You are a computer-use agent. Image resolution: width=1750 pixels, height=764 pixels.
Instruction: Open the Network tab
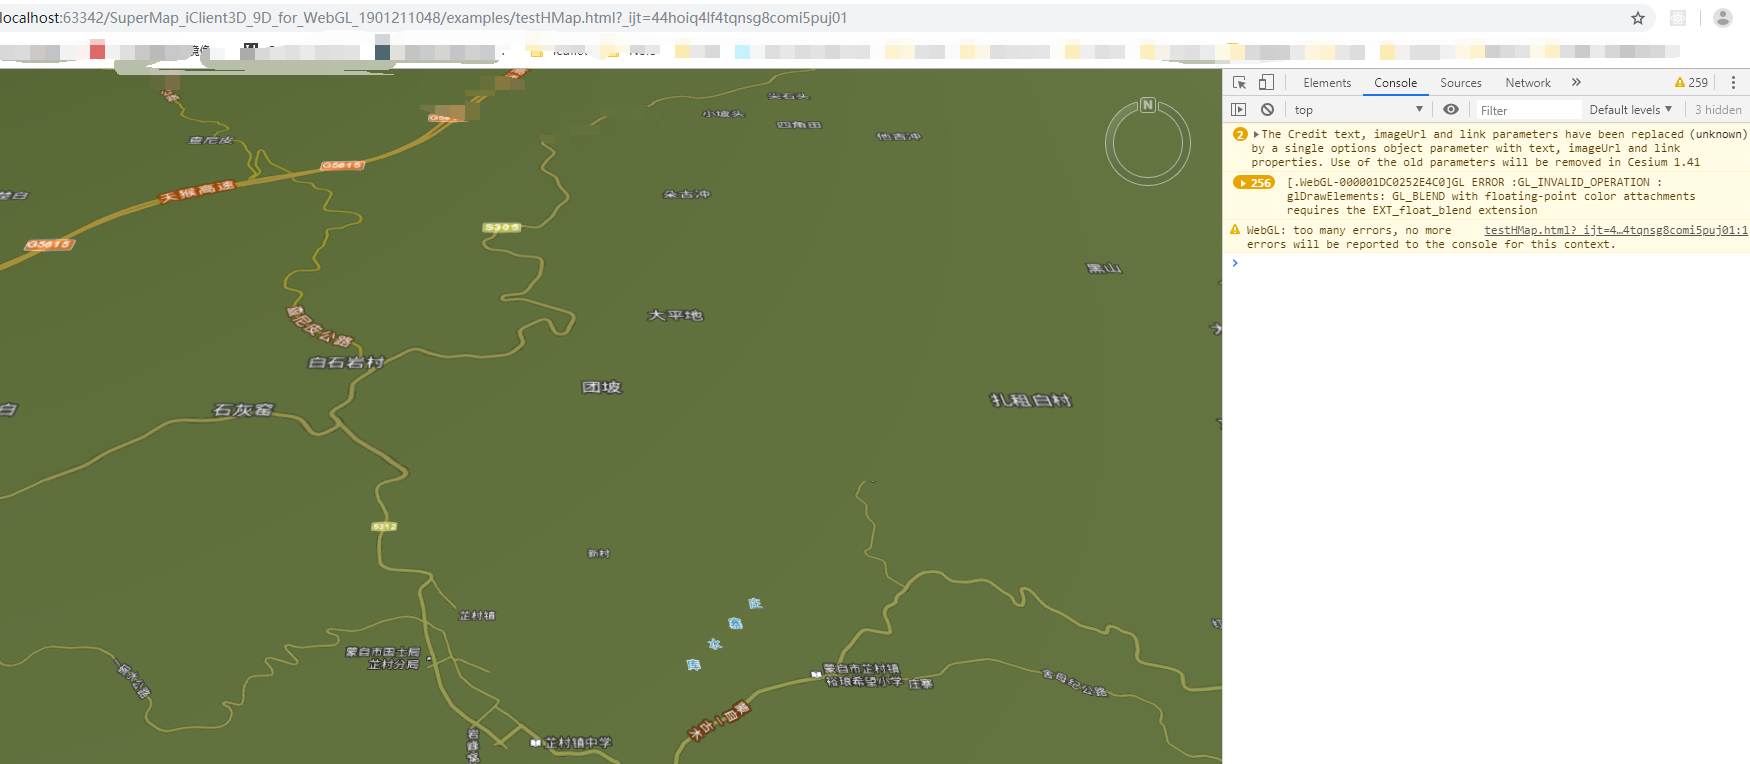[1527, 83]
